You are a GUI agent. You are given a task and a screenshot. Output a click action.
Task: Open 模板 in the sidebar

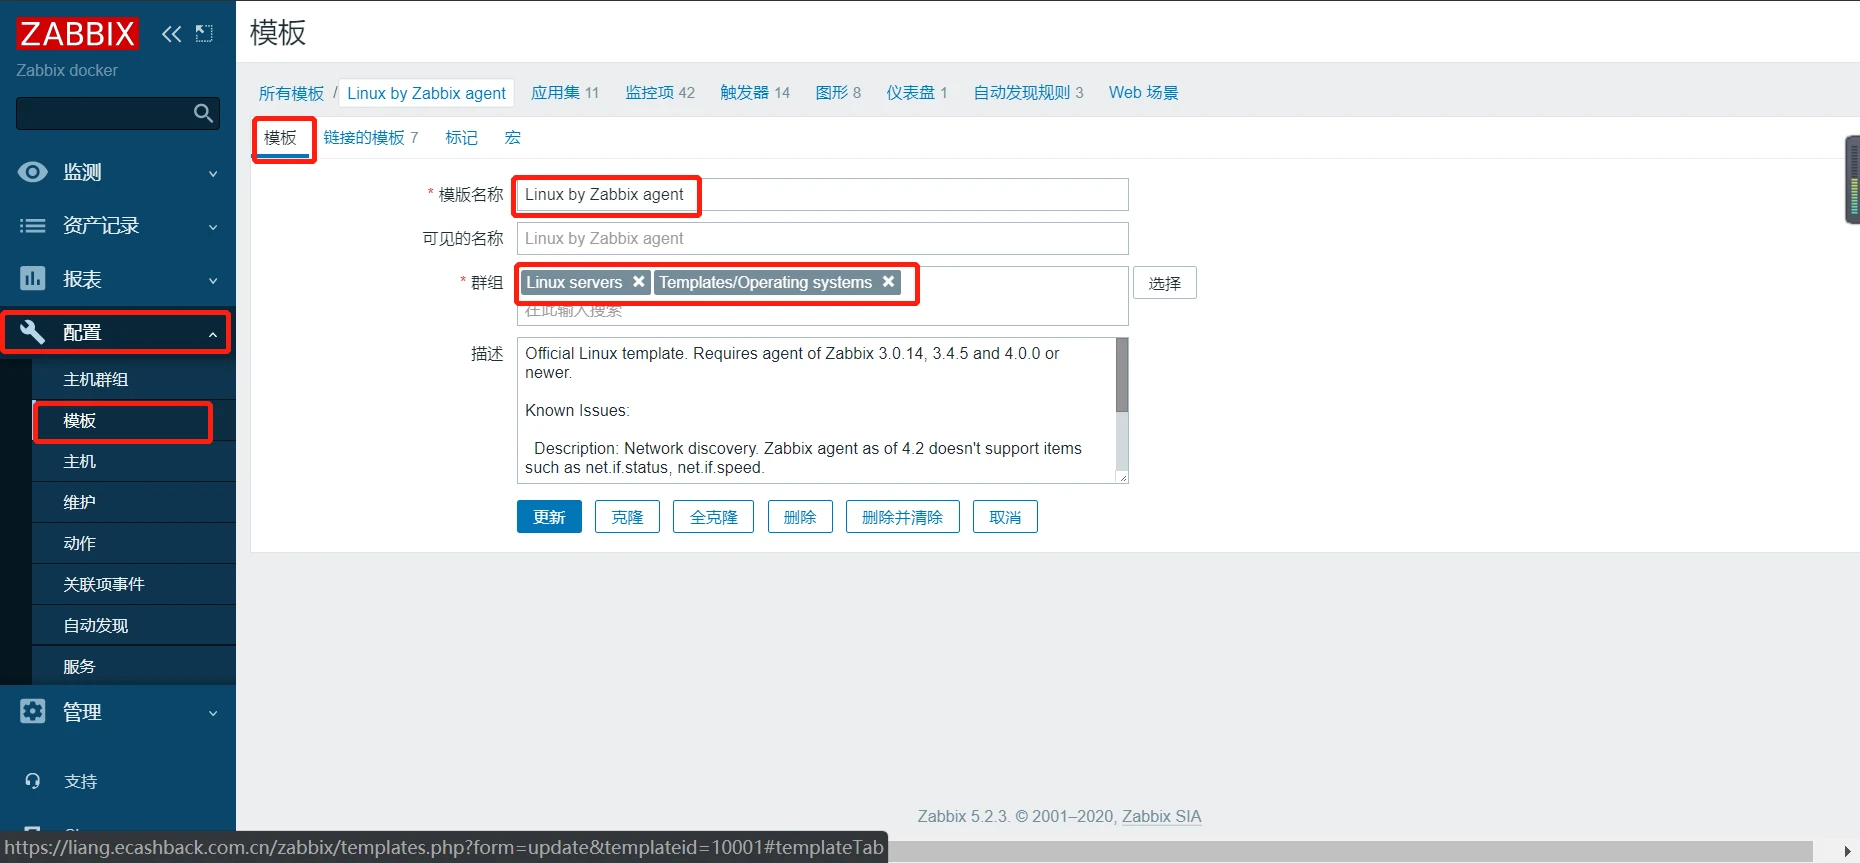point(134,420)
